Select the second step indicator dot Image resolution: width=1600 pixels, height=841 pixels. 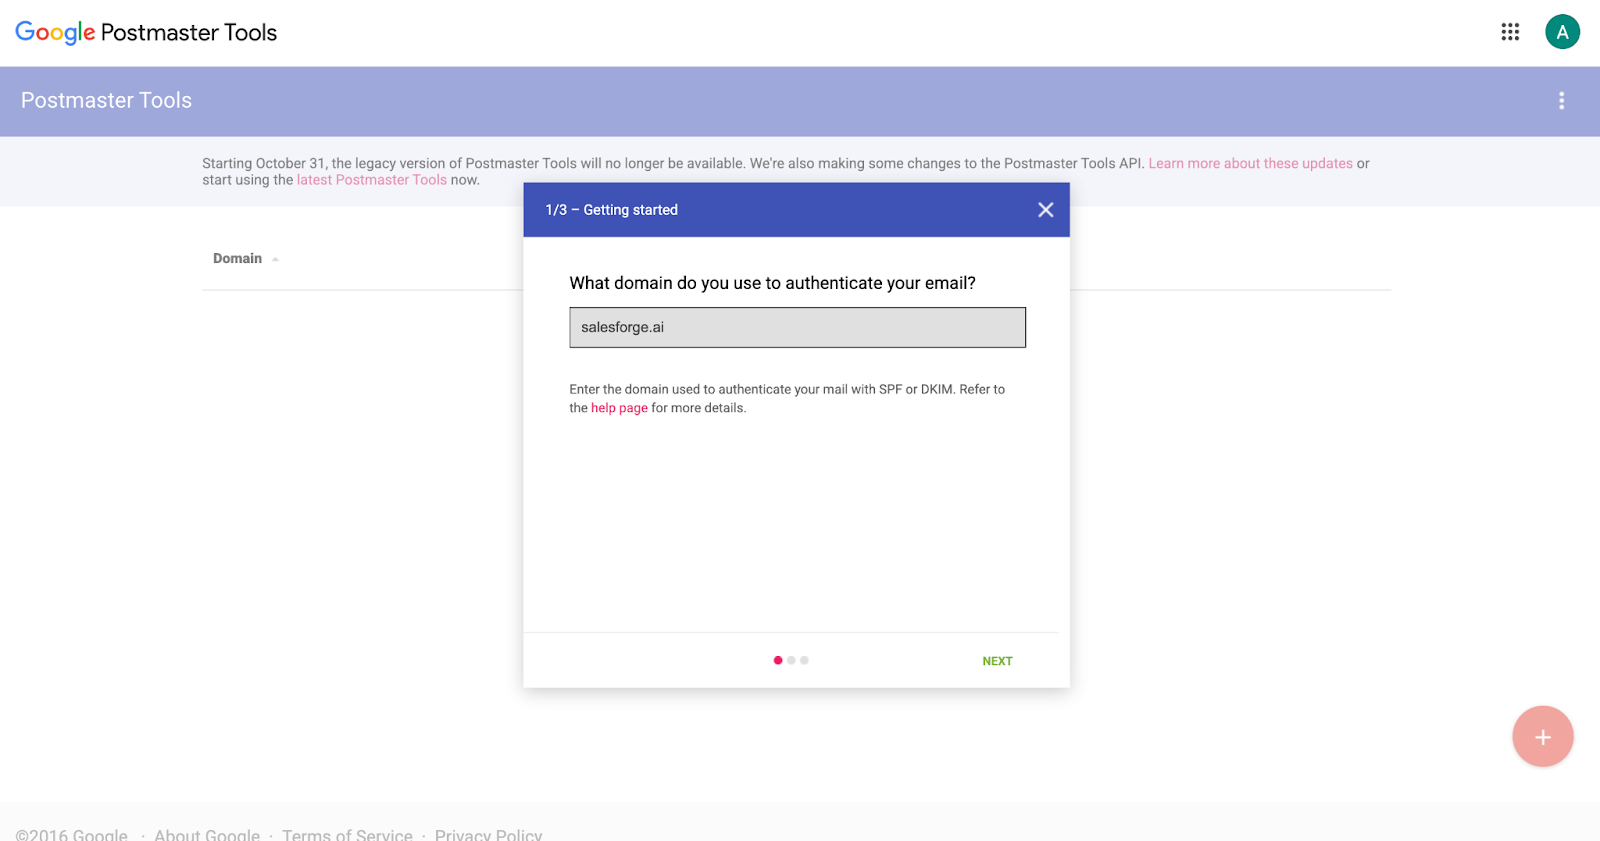click(791, 660)
